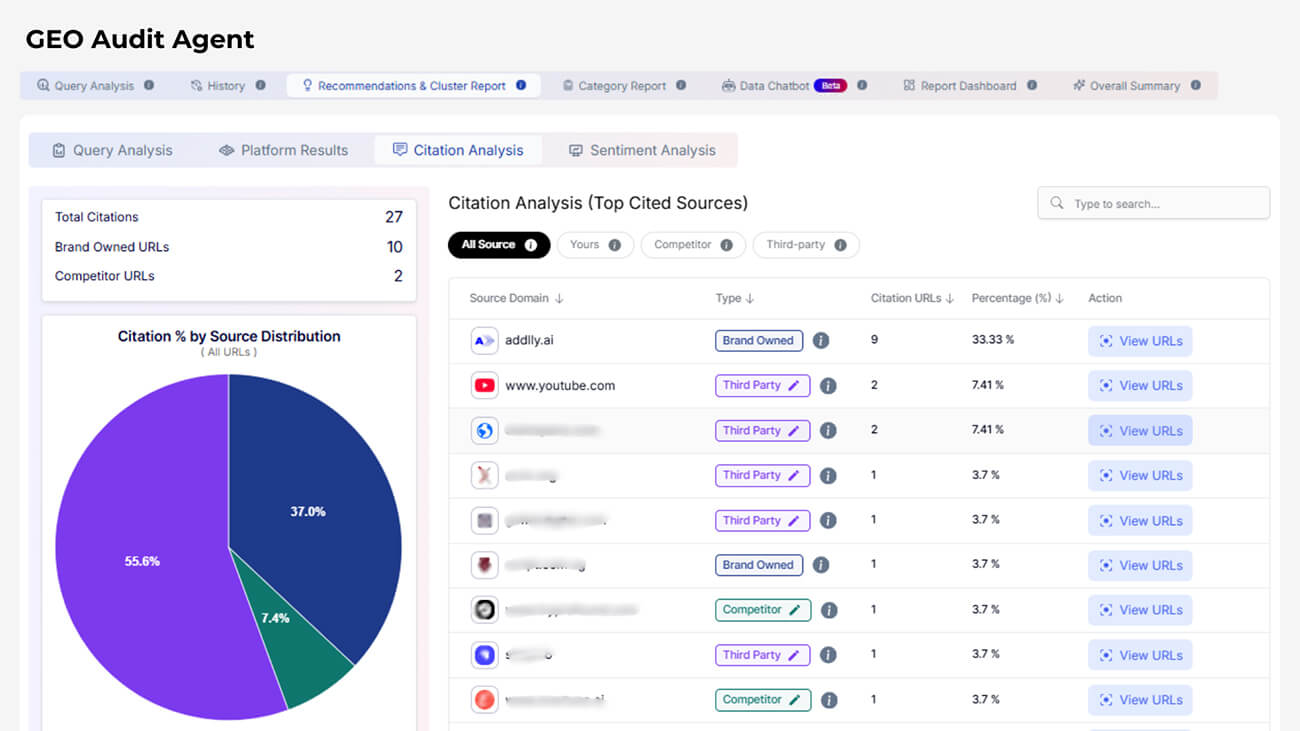Click the red circle favicon in bottom row
Viewport: 1300px width, 731px height.
[484, 699]
